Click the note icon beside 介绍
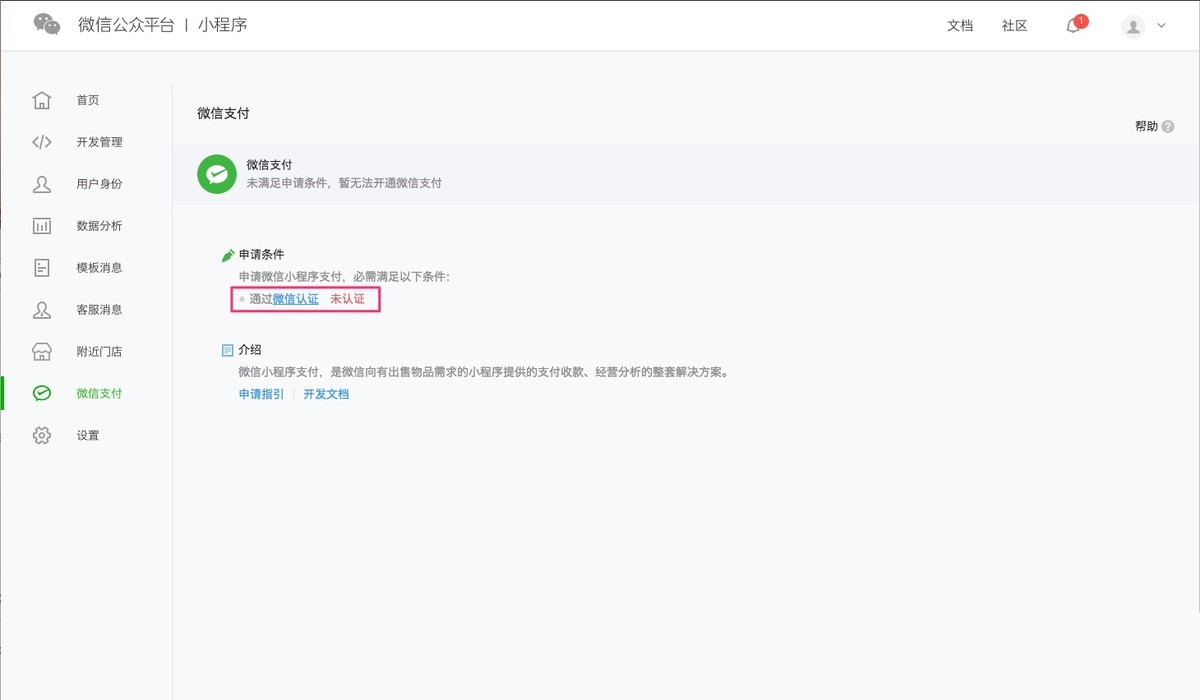The height and width of the screenshot is (700, 1200). (227, 351)
